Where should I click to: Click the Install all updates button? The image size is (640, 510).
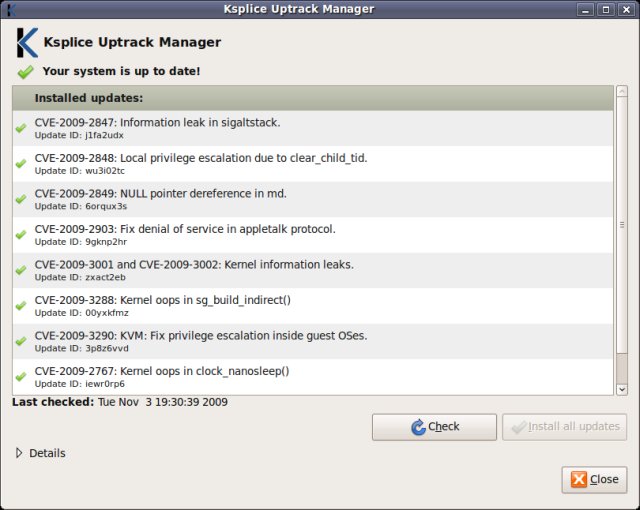[x=564, y=427]
